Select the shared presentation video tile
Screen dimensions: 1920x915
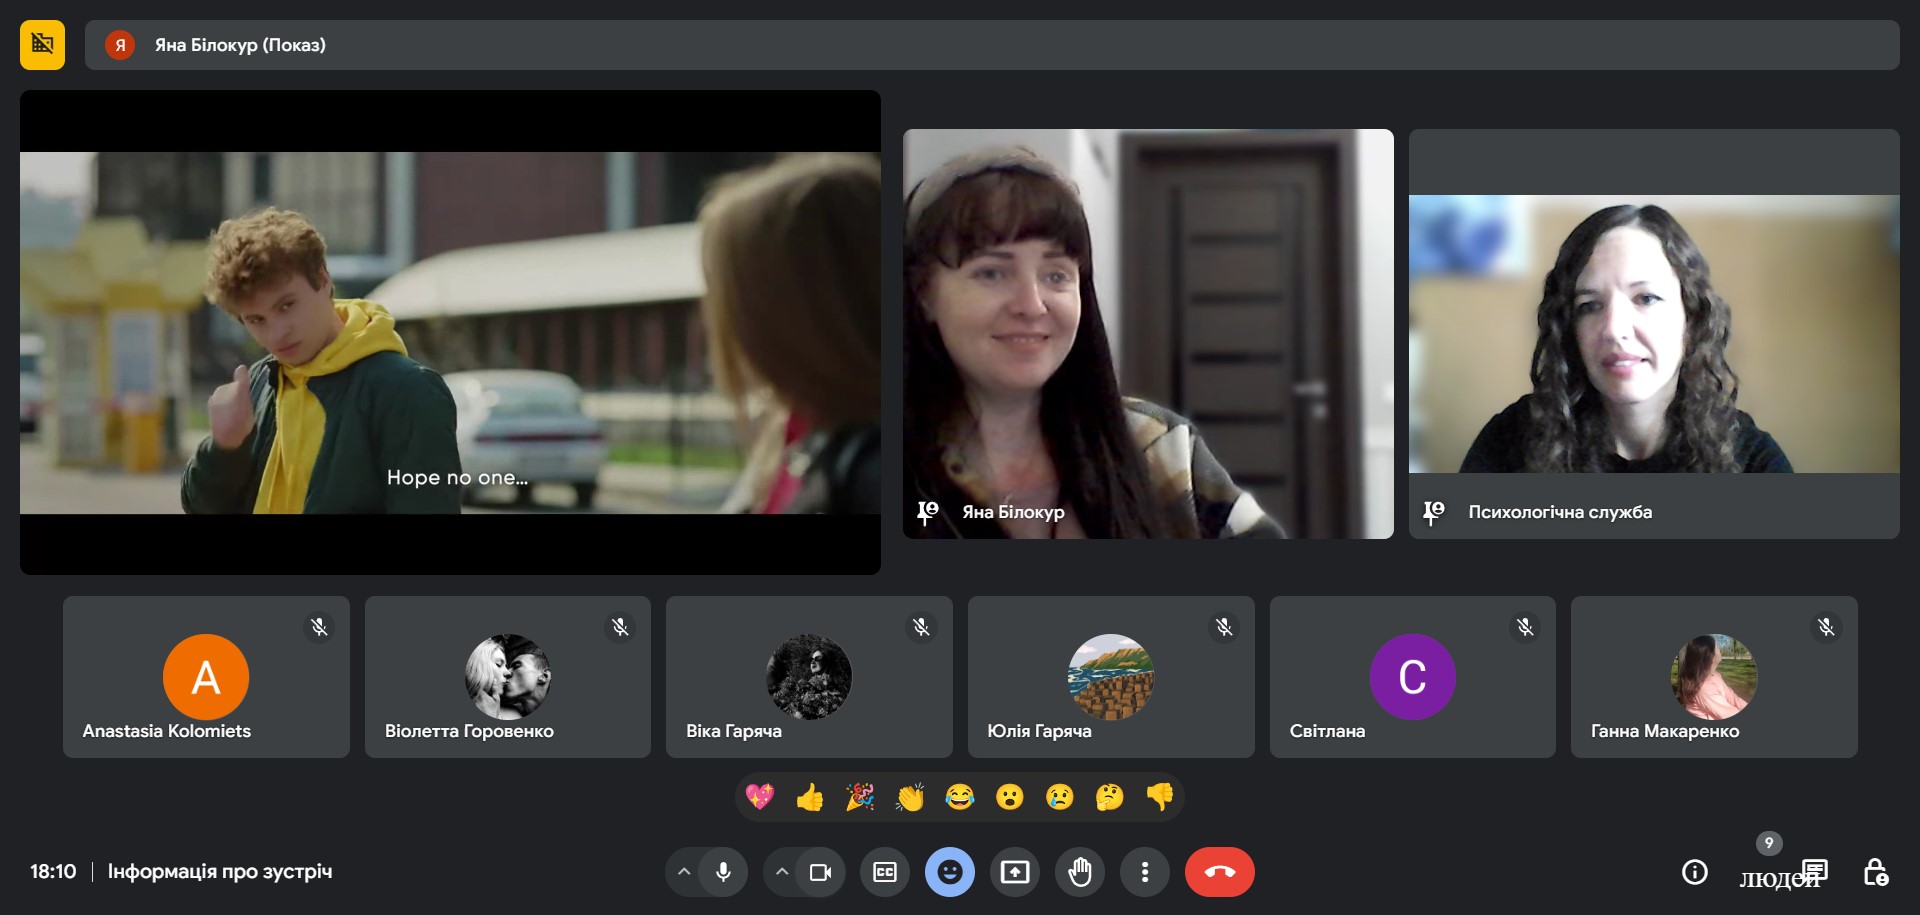[450, 332]
